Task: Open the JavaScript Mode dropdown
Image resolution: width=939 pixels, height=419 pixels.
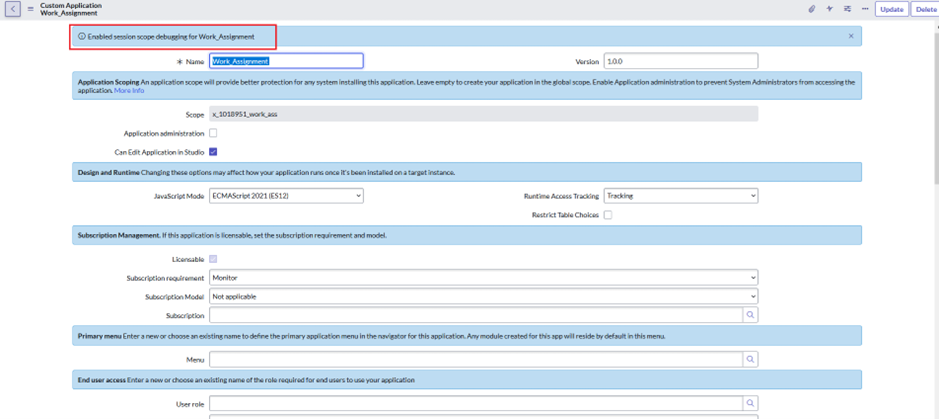Action: point(286,196)
